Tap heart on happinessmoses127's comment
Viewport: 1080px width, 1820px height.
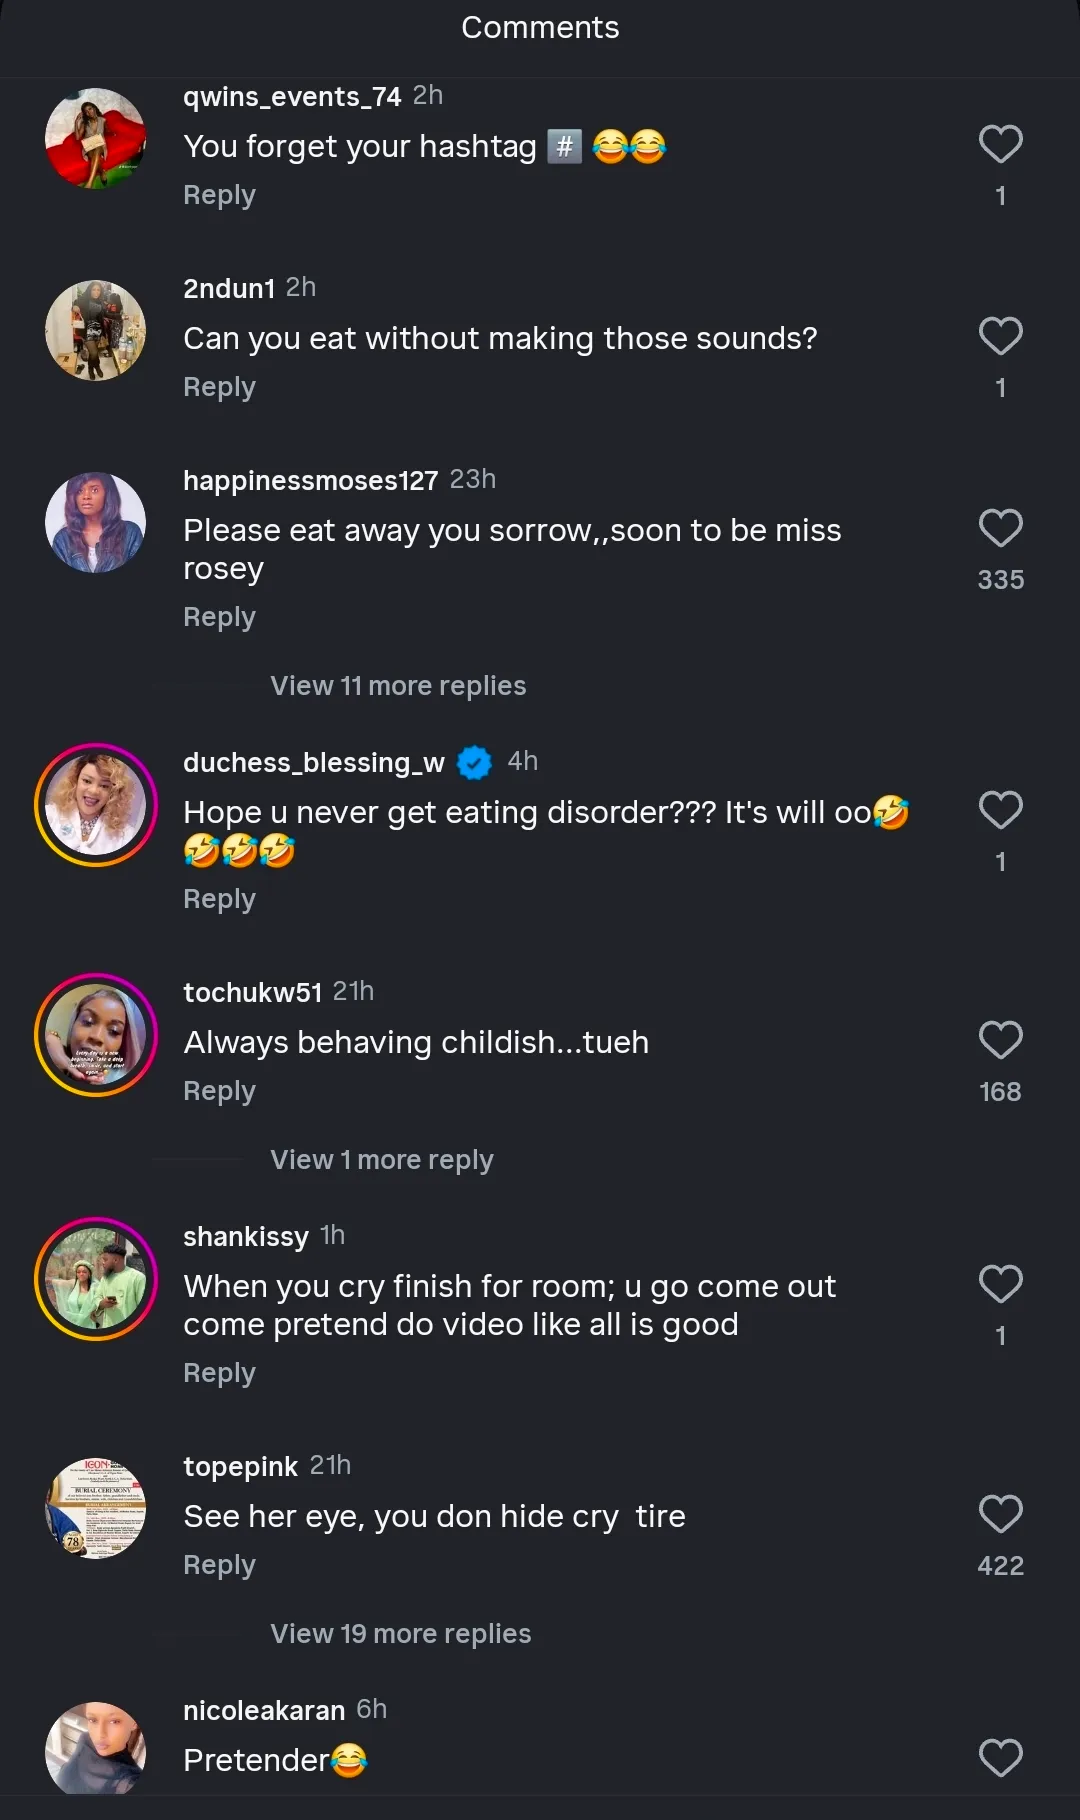coord(1000,529)
